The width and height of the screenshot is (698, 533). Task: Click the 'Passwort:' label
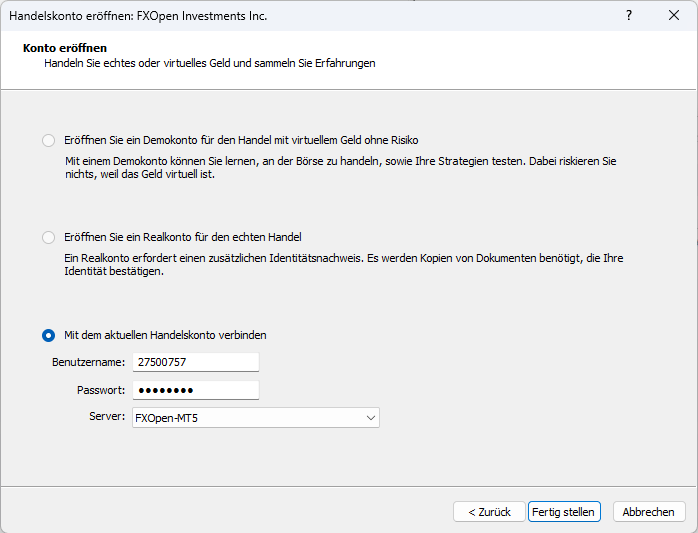coord(101,390)
